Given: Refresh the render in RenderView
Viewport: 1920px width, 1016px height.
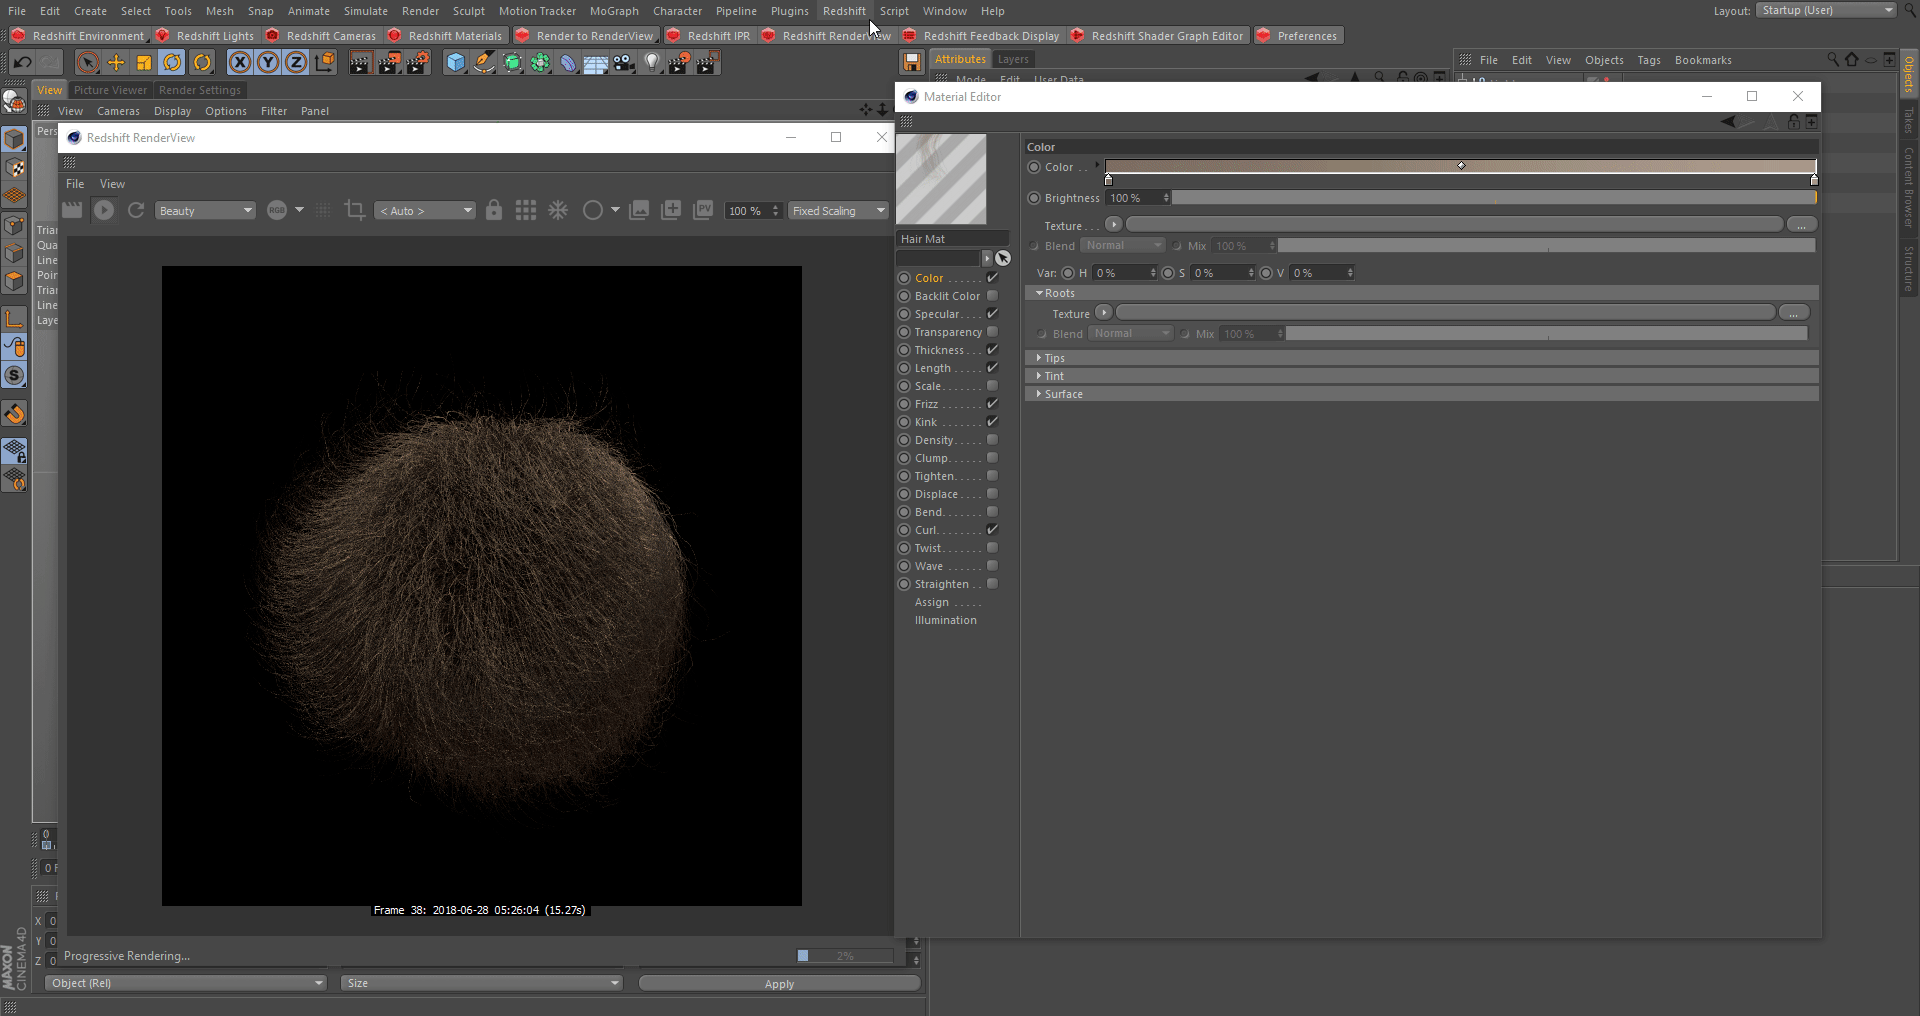Looking at the screenshot, I should coord(136,210).
